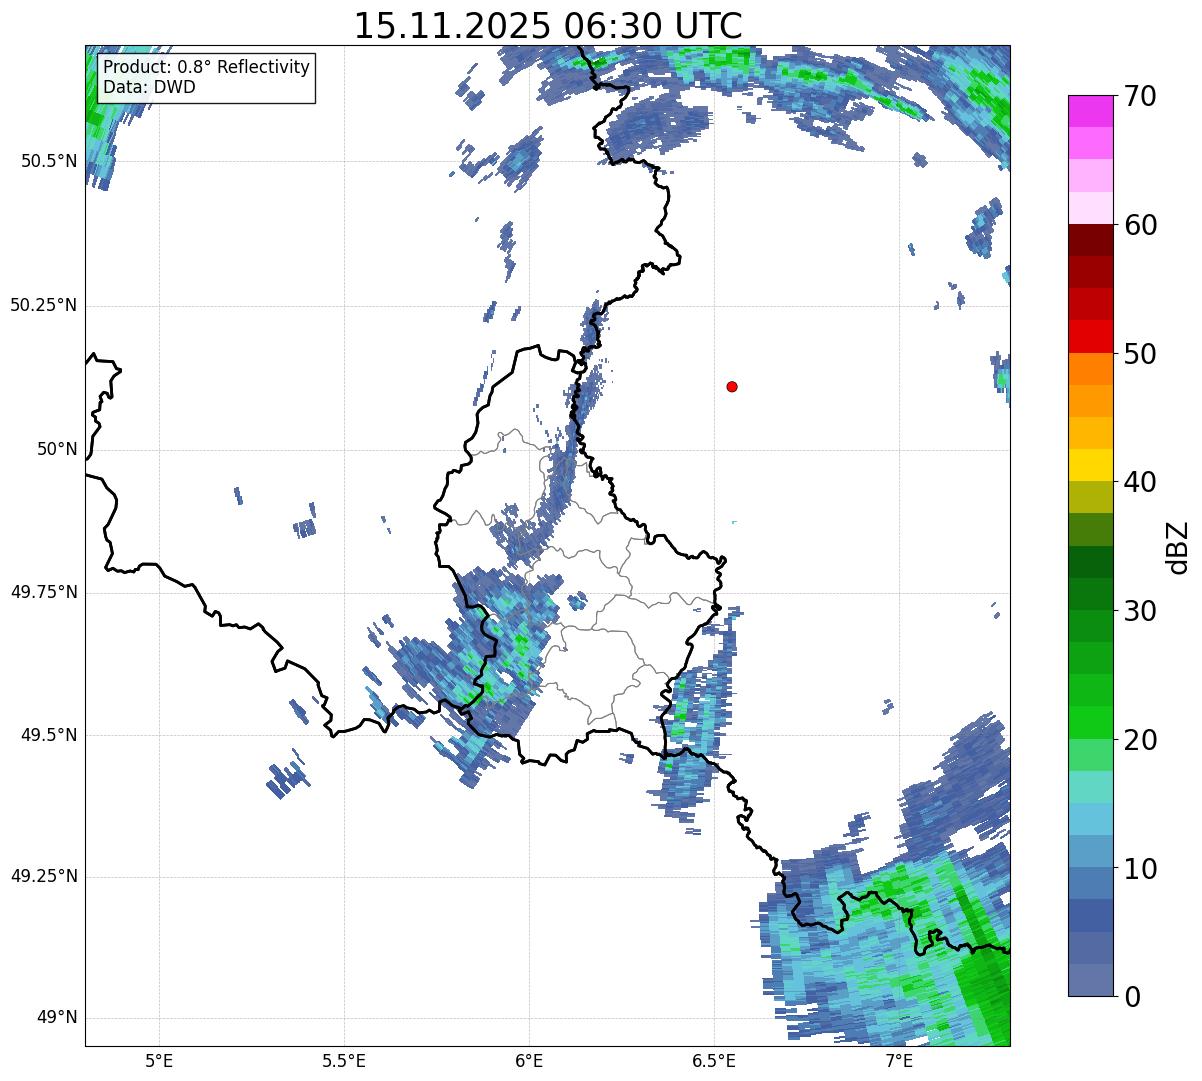
Task: Click the colorbar 'dBZ' axis label
Action: pos(1178,546)
